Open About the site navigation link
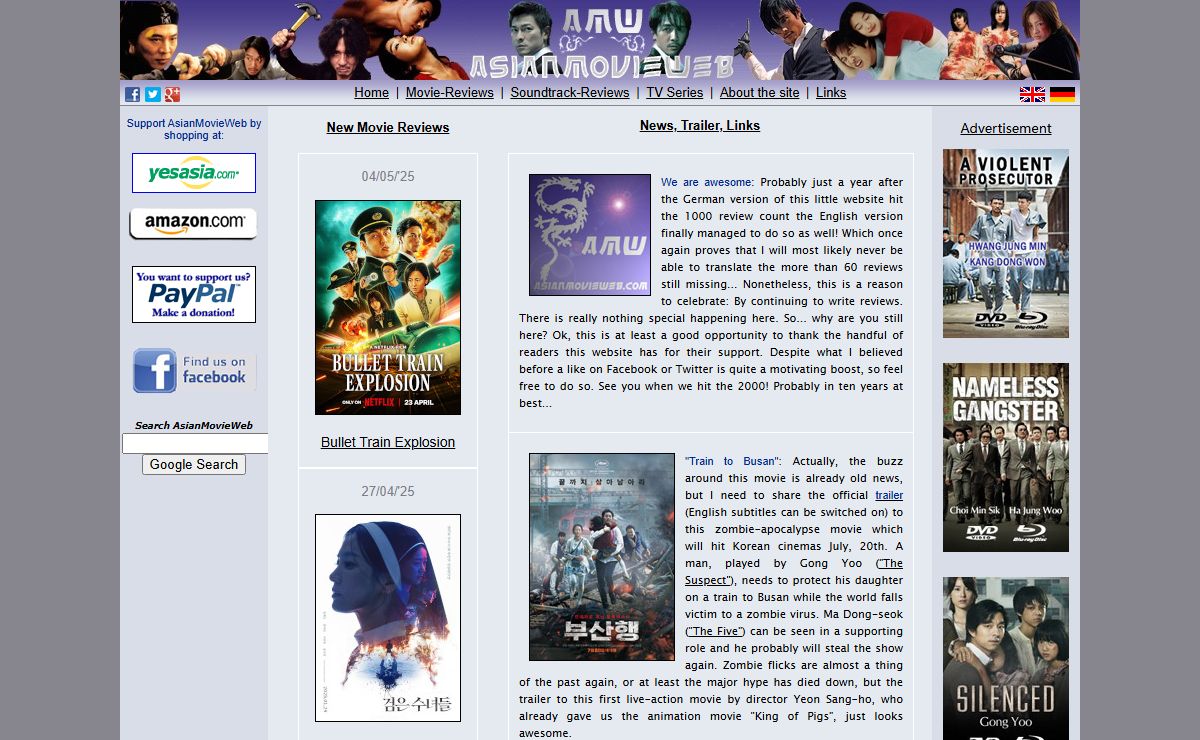Image resolution: width=1200 pixels, height=740 pixels. [759, 93]
